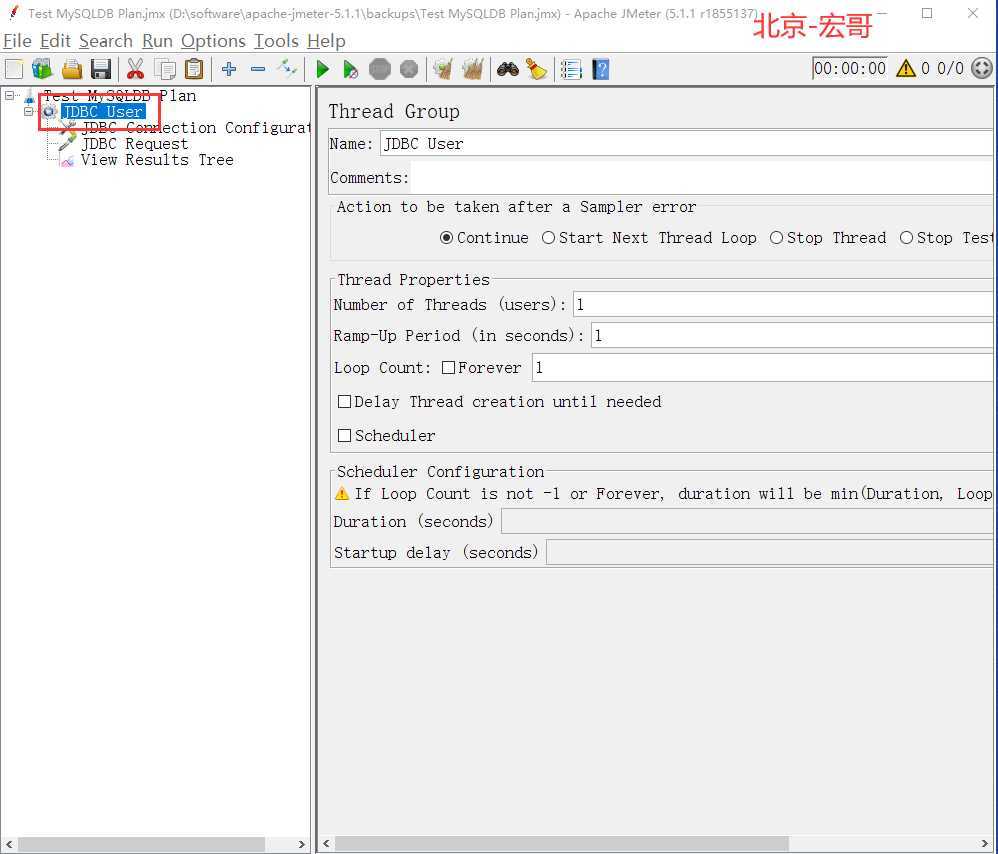Open the Tools menu
998x854 pixels.
[x=276, y=41]
